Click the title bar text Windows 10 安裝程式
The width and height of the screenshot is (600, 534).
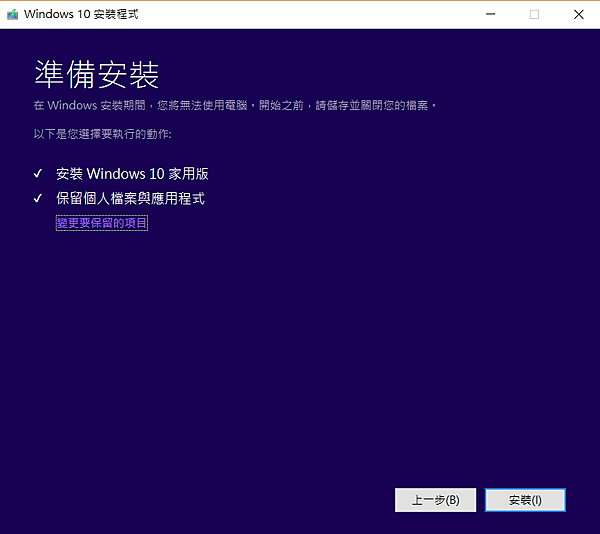pos(81,14)
